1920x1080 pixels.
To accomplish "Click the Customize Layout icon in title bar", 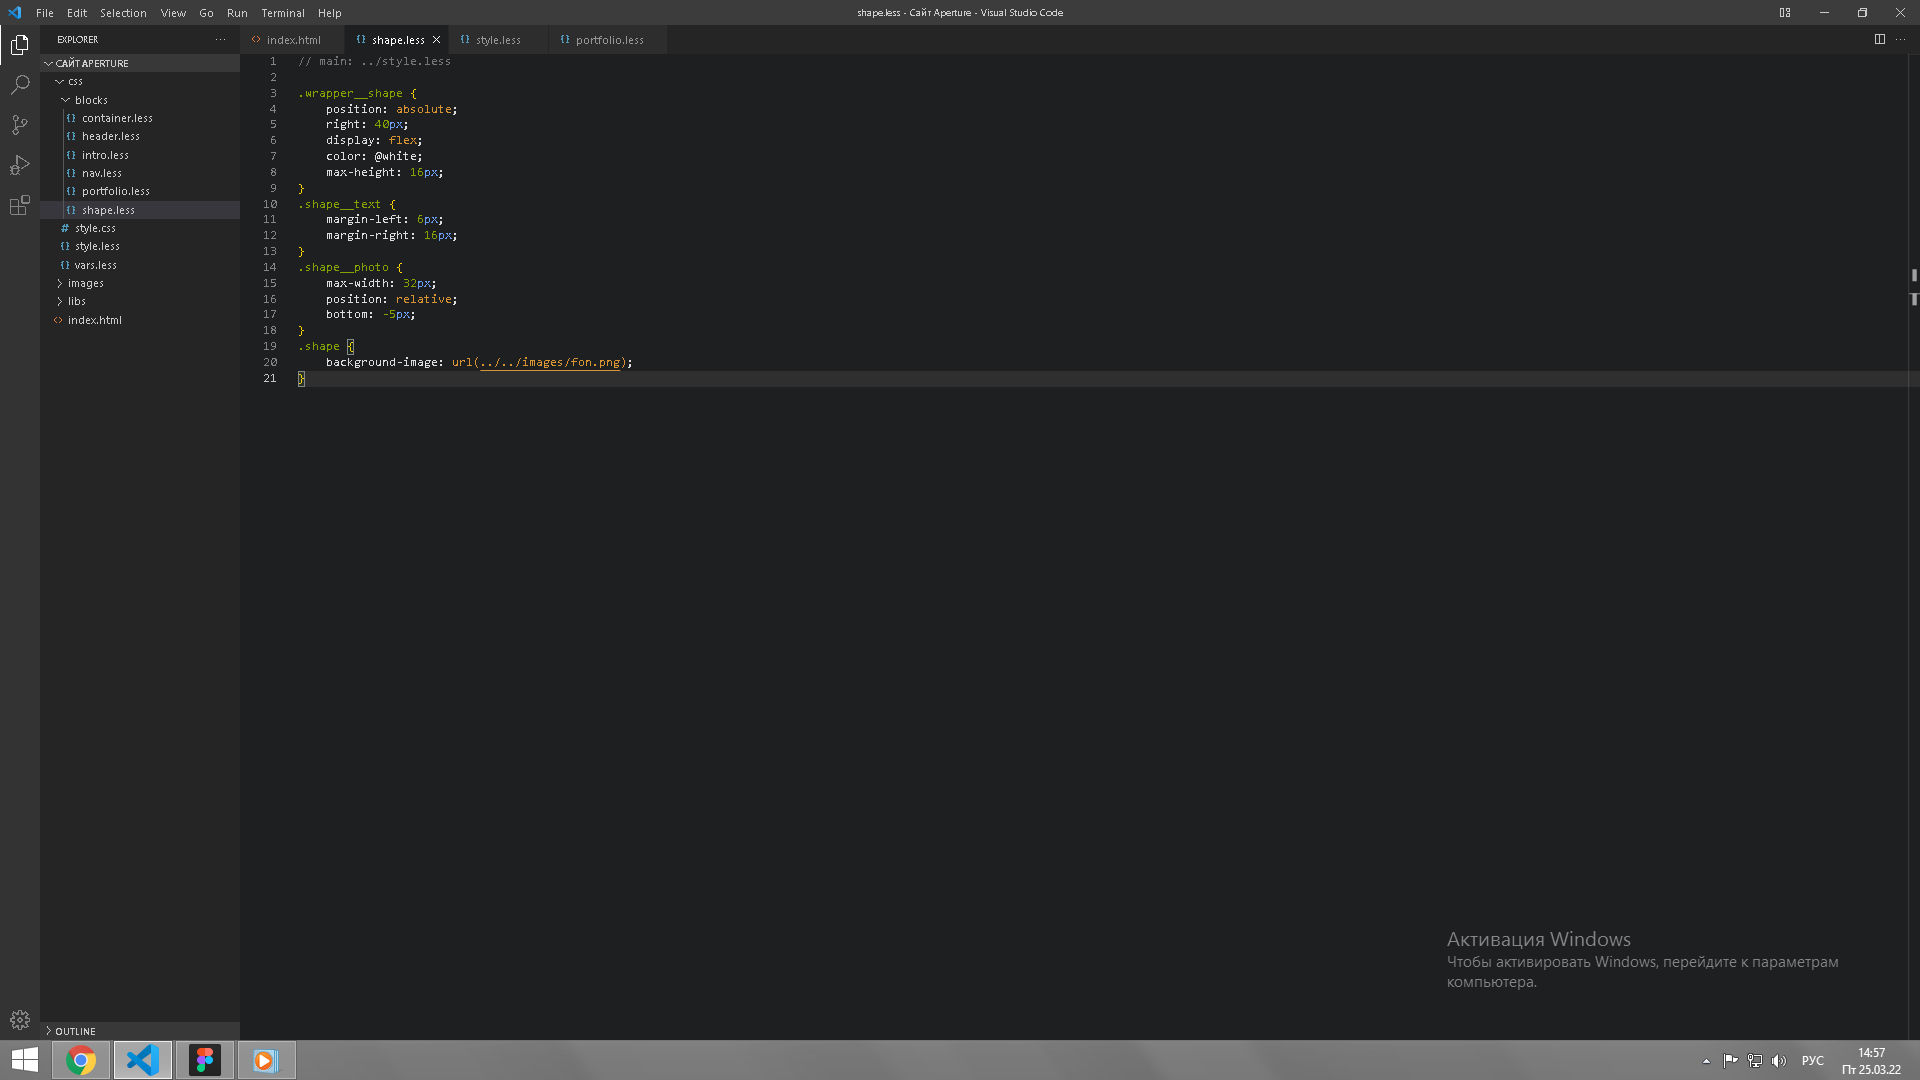I will (1785, 13).
